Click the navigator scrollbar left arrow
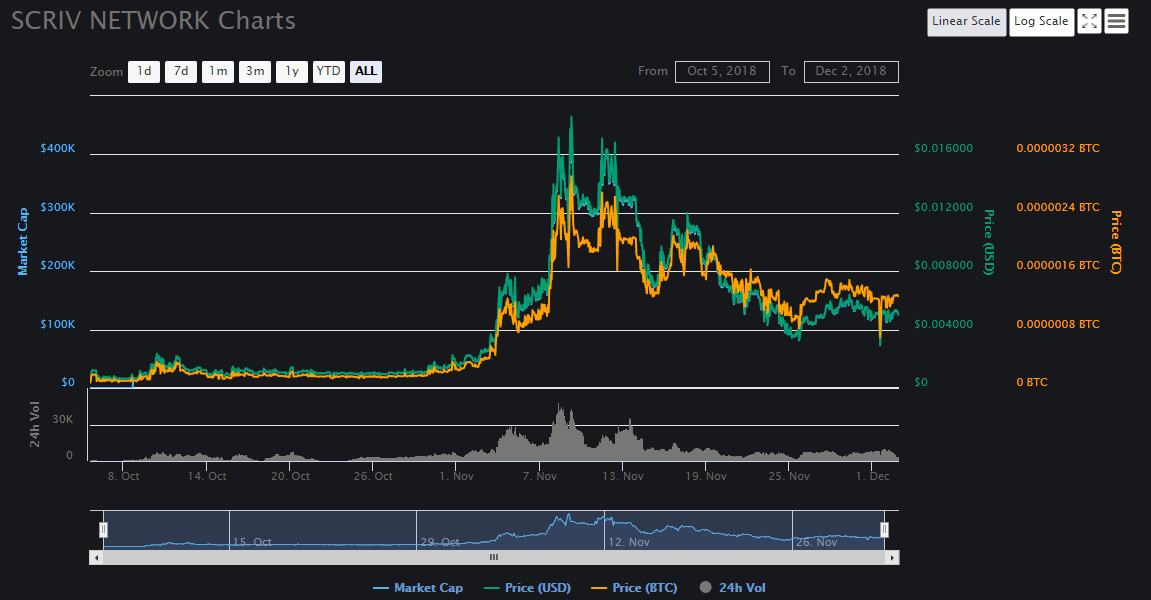Screen dimensions: 1151x600 96,557
